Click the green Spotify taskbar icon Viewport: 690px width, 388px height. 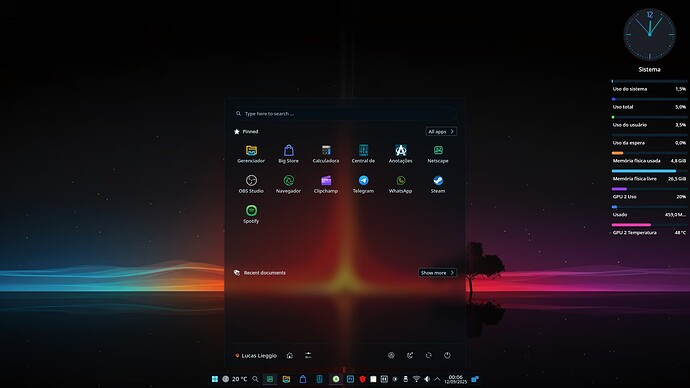[336, 379]
